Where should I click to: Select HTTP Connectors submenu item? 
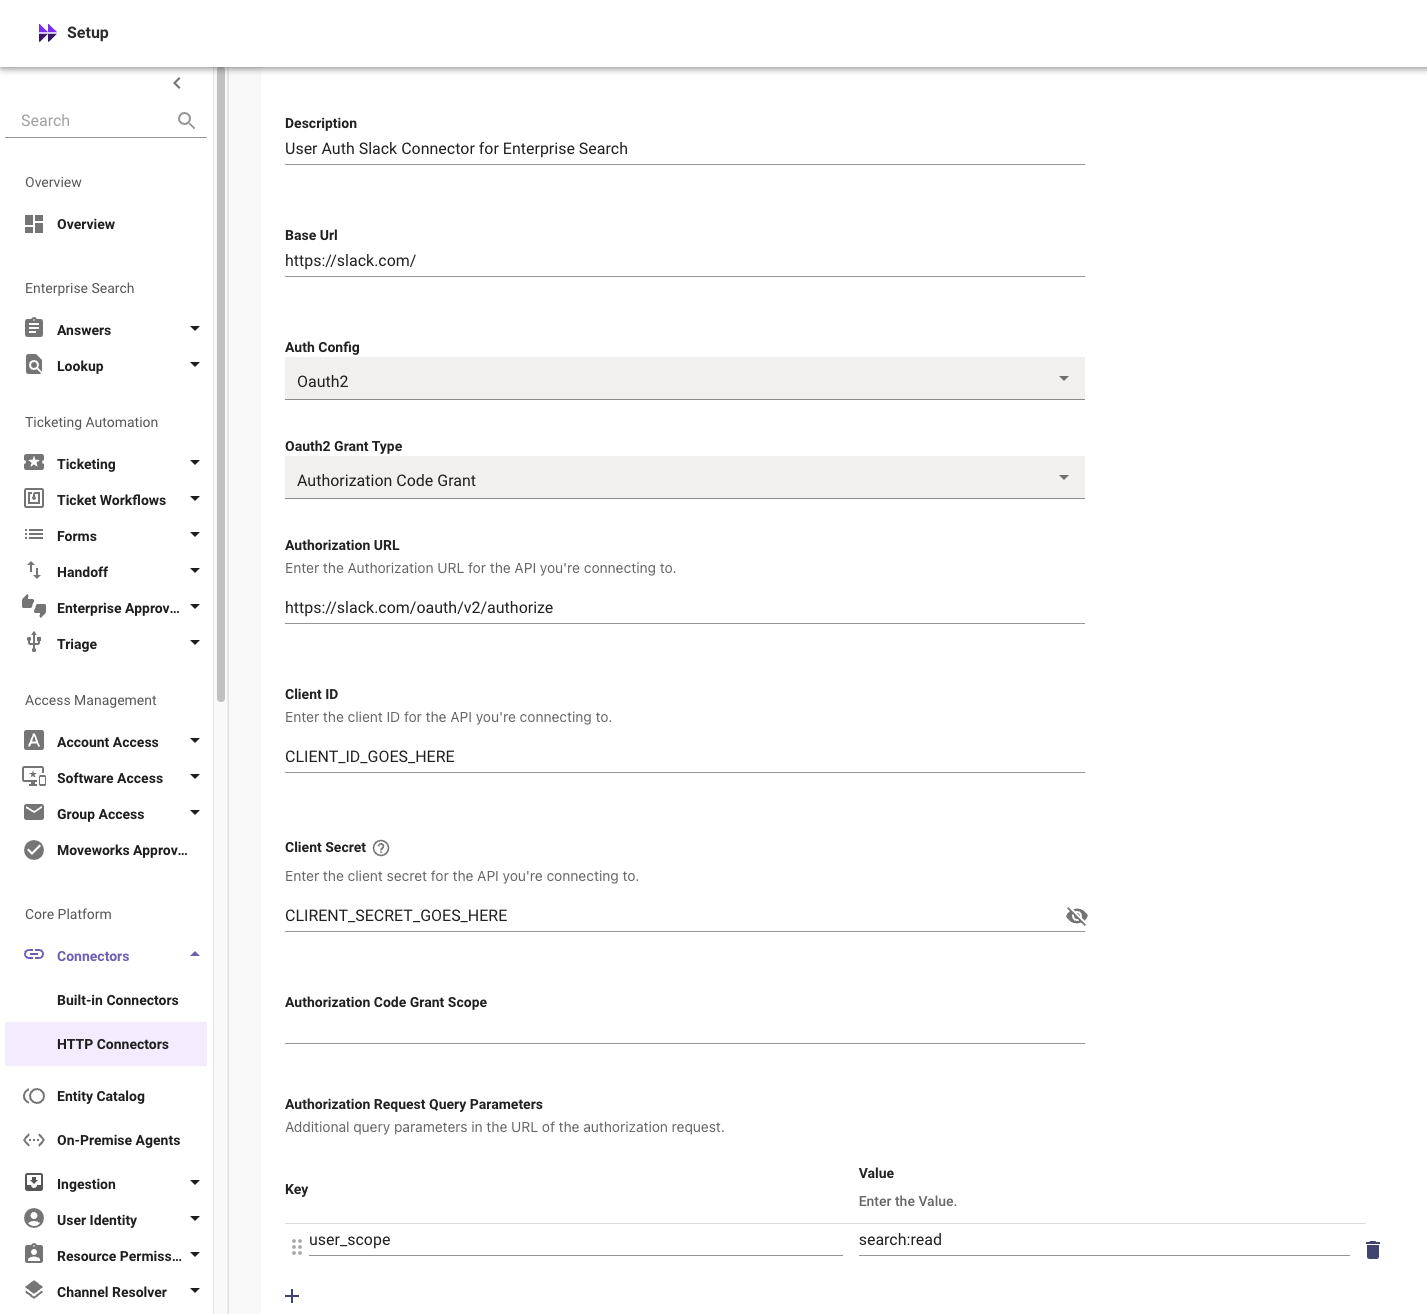(106, 1044)
